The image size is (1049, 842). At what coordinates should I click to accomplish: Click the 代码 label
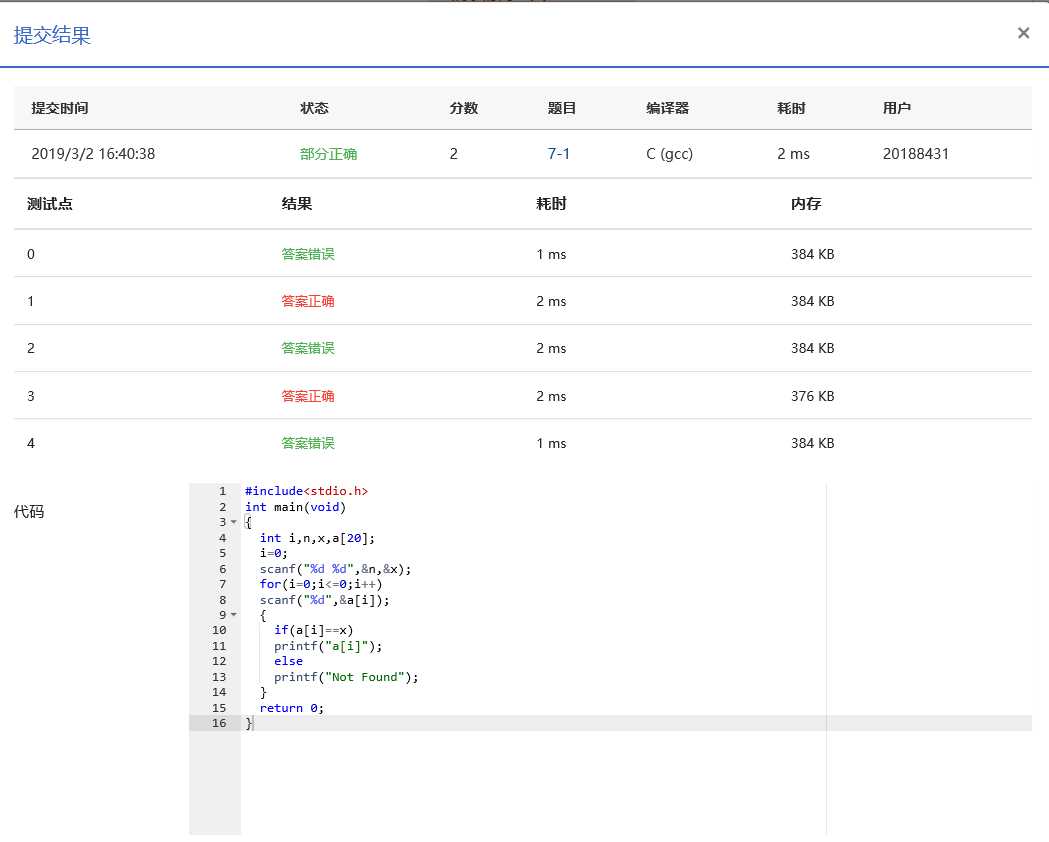29,512
